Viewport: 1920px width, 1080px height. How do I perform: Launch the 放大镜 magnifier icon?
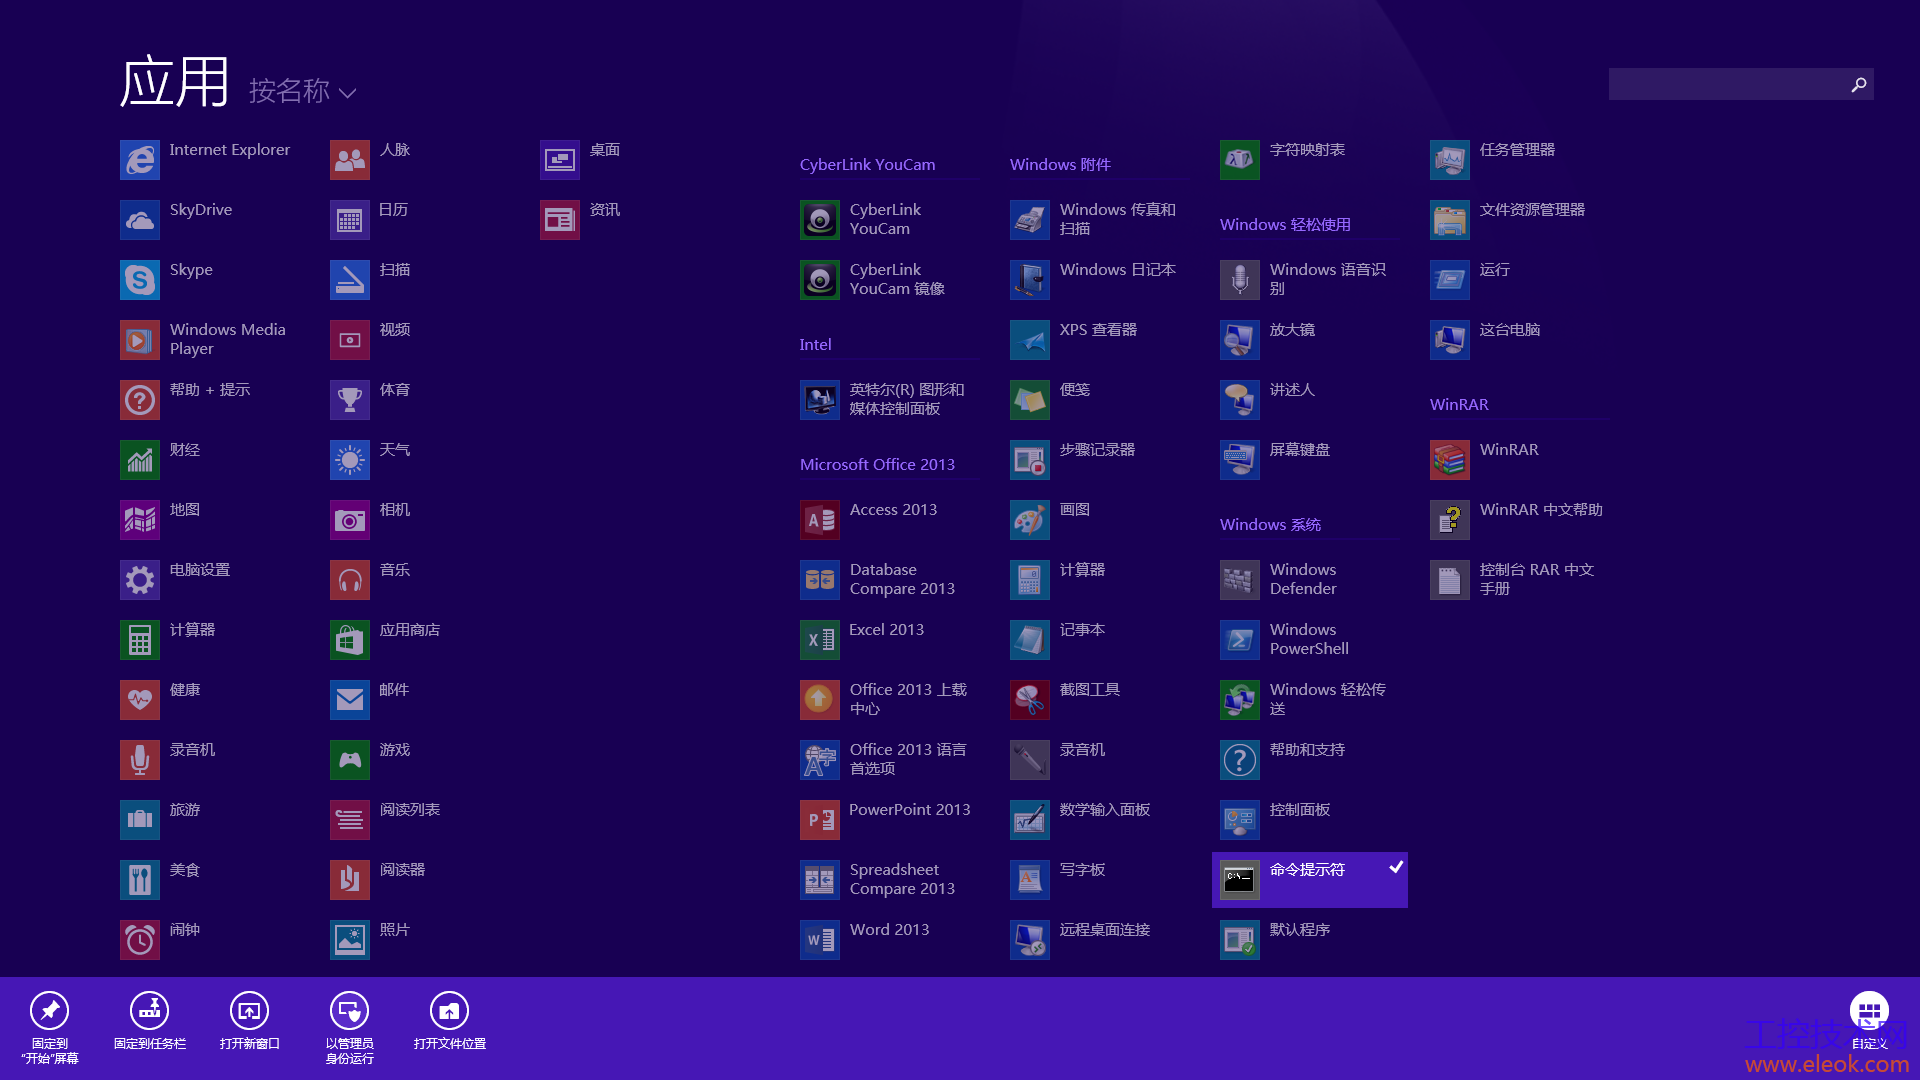(1240, 340)
